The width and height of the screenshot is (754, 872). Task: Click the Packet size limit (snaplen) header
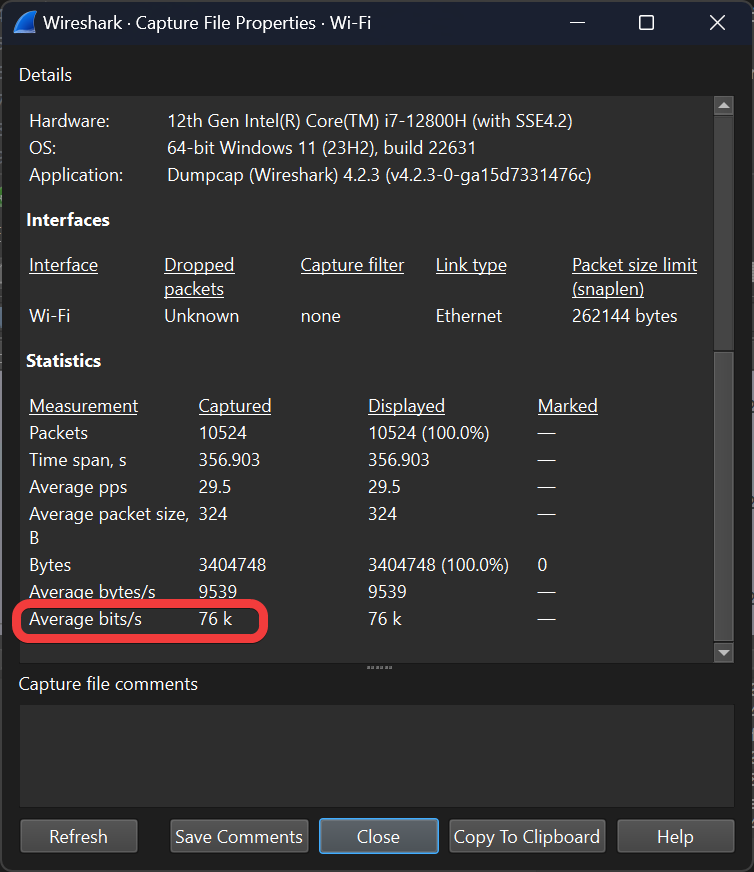point(634,277)
